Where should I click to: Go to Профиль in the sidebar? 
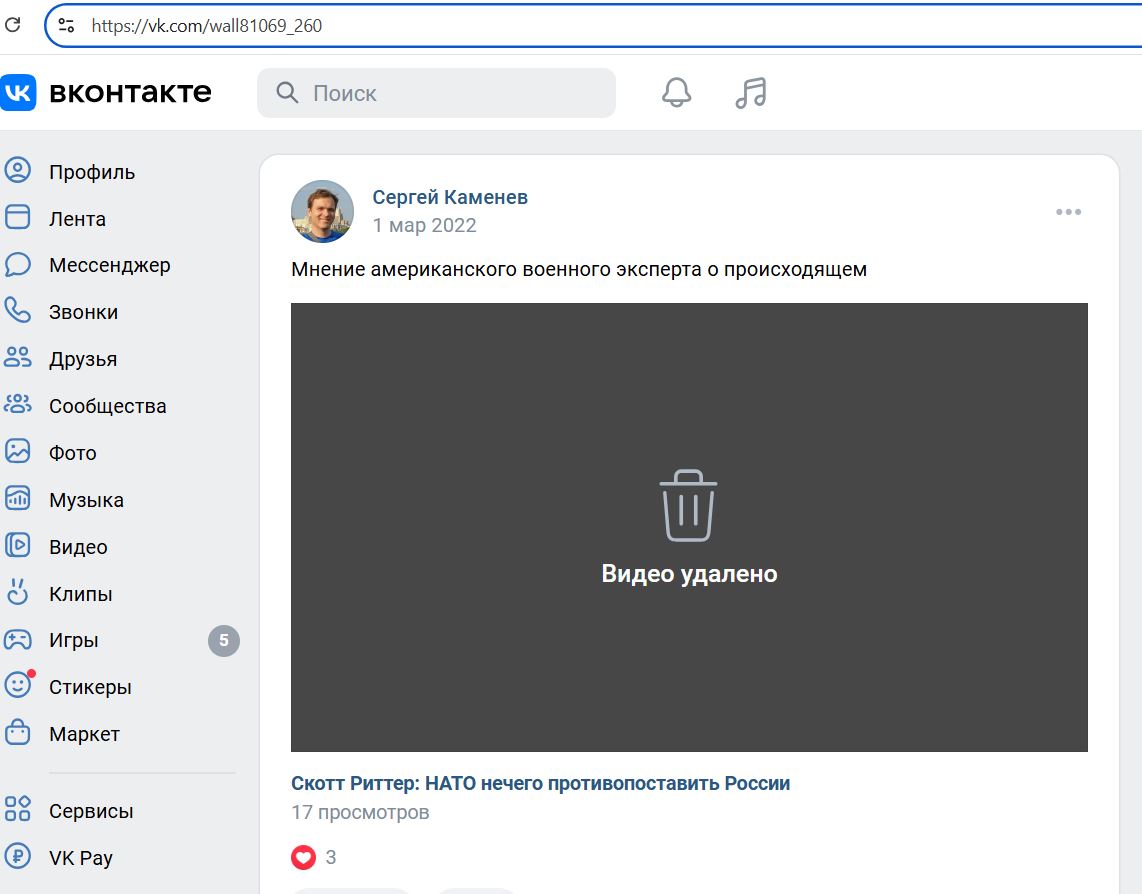(92, 172)
